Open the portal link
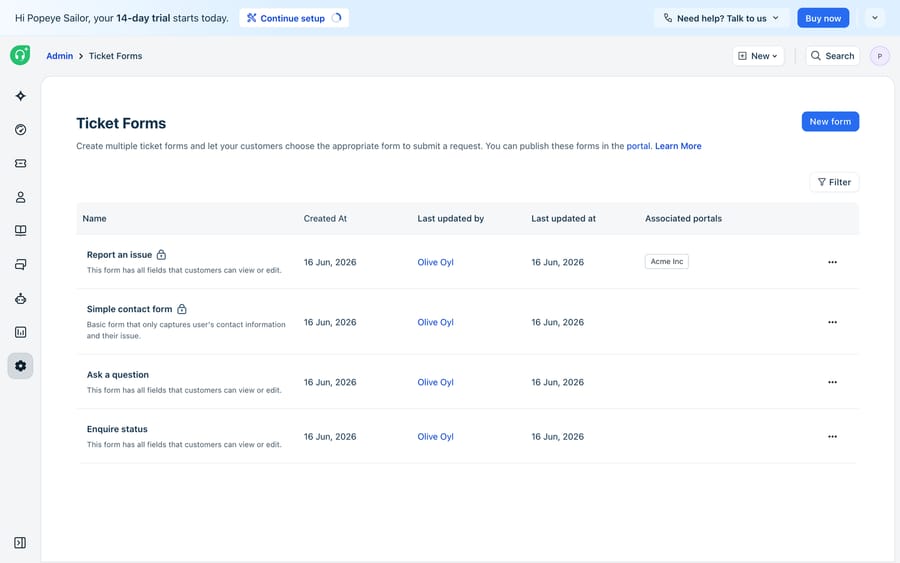This screenshot has width=900, height=563. [x=638, y=146]
